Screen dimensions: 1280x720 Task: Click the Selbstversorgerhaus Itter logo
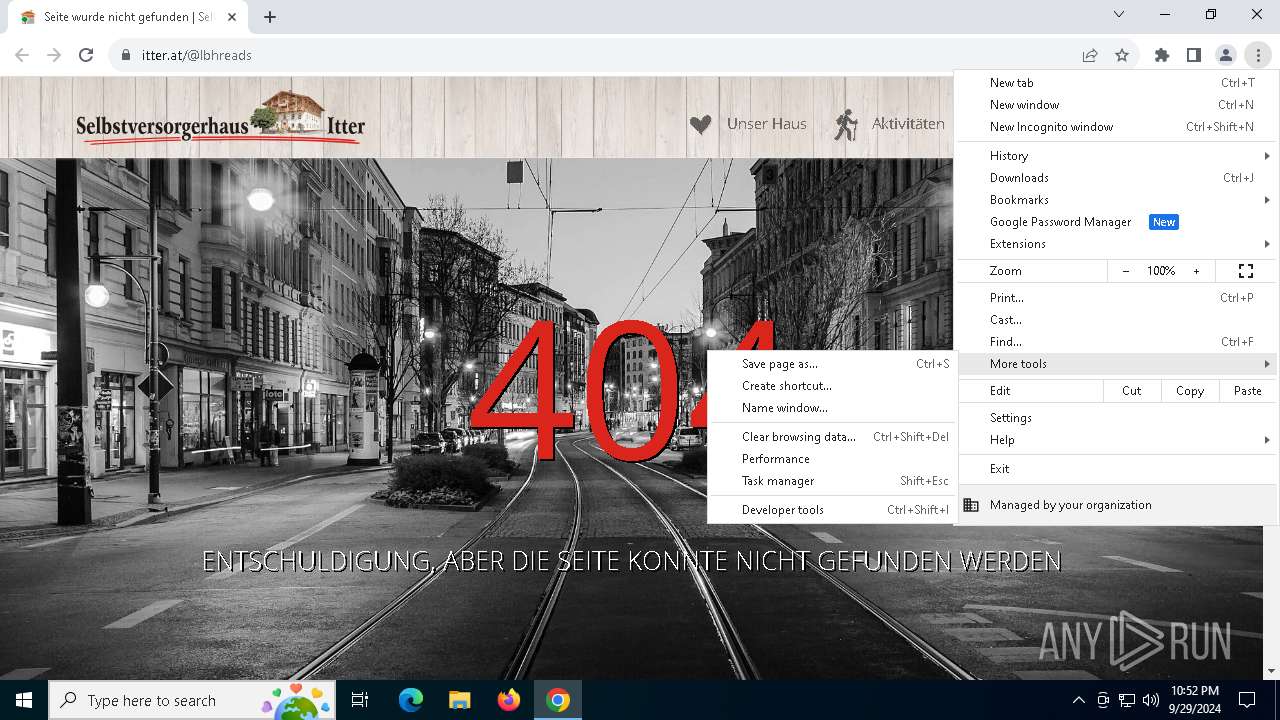pyautogui.click(x=220, y=118)
